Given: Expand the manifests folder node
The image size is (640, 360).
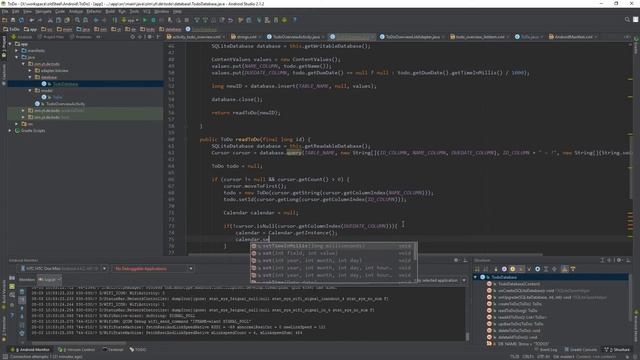Looking at the screenshot, I should click(17, 51).
